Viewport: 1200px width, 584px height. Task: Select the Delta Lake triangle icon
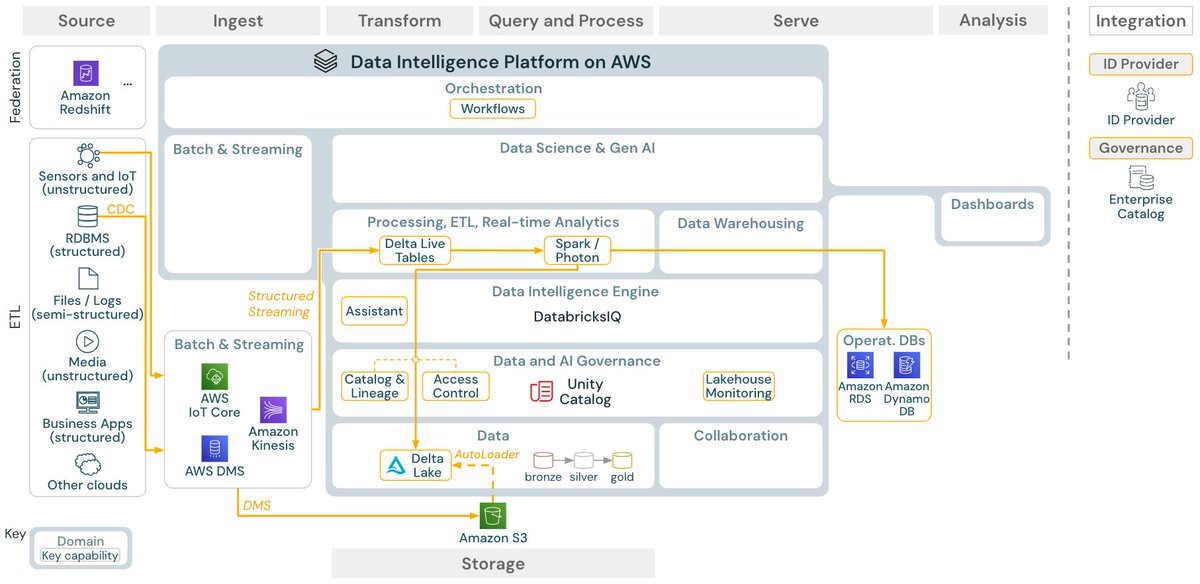[396, 465]
